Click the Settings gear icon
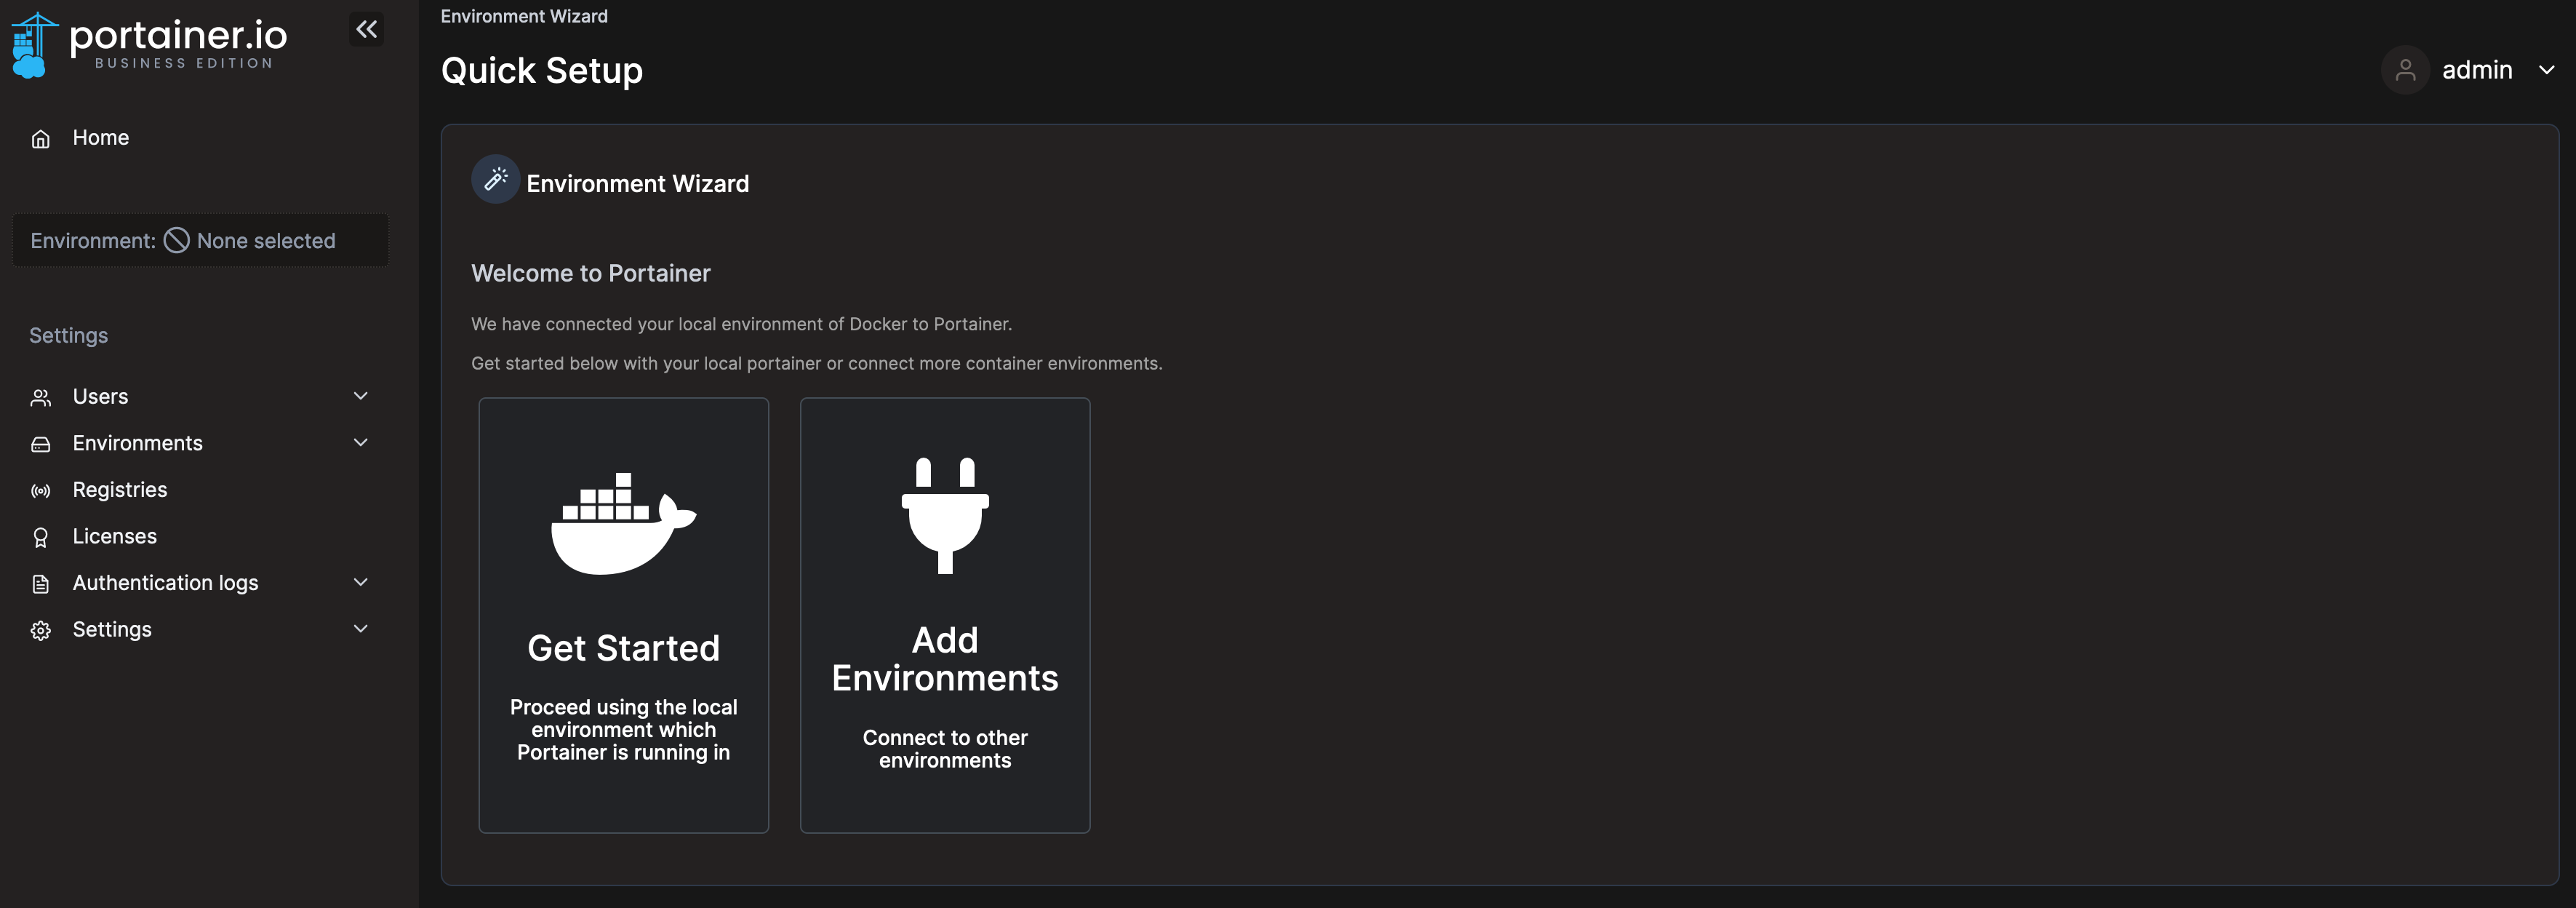 (41, 631)
